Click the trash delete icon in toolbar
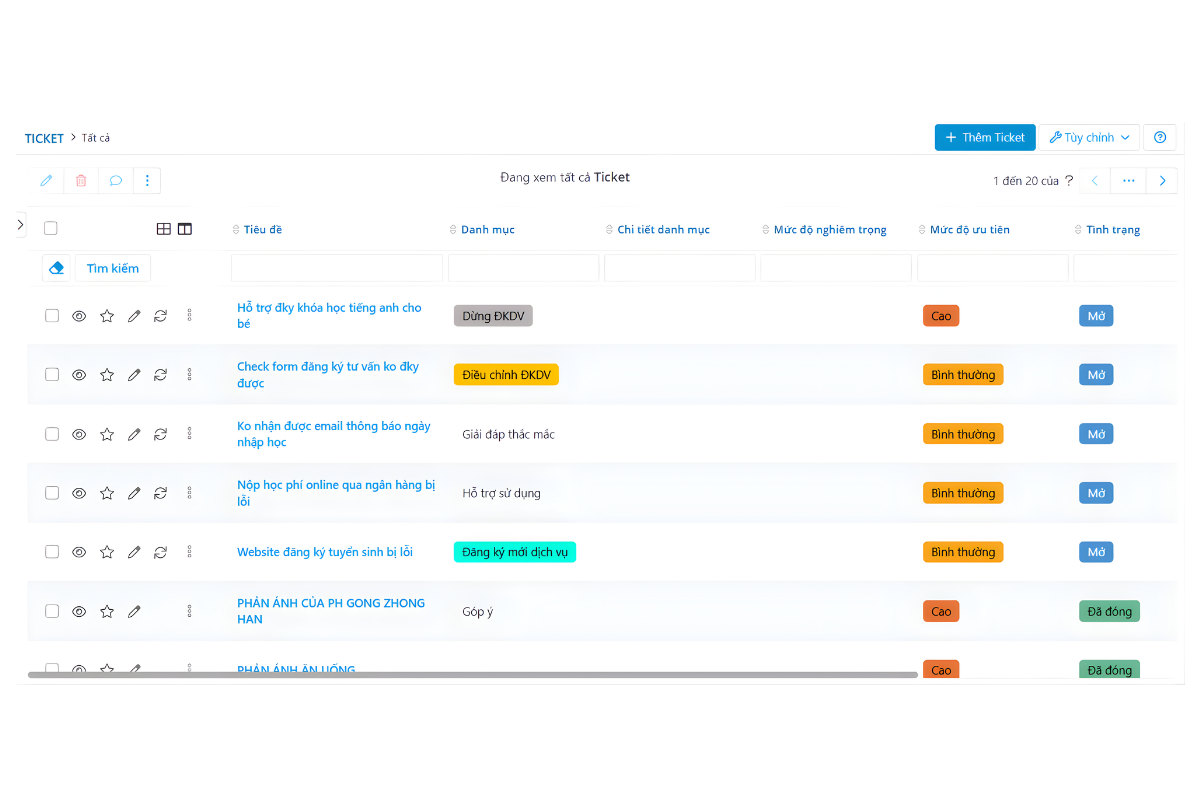 (x=81, y=181)
